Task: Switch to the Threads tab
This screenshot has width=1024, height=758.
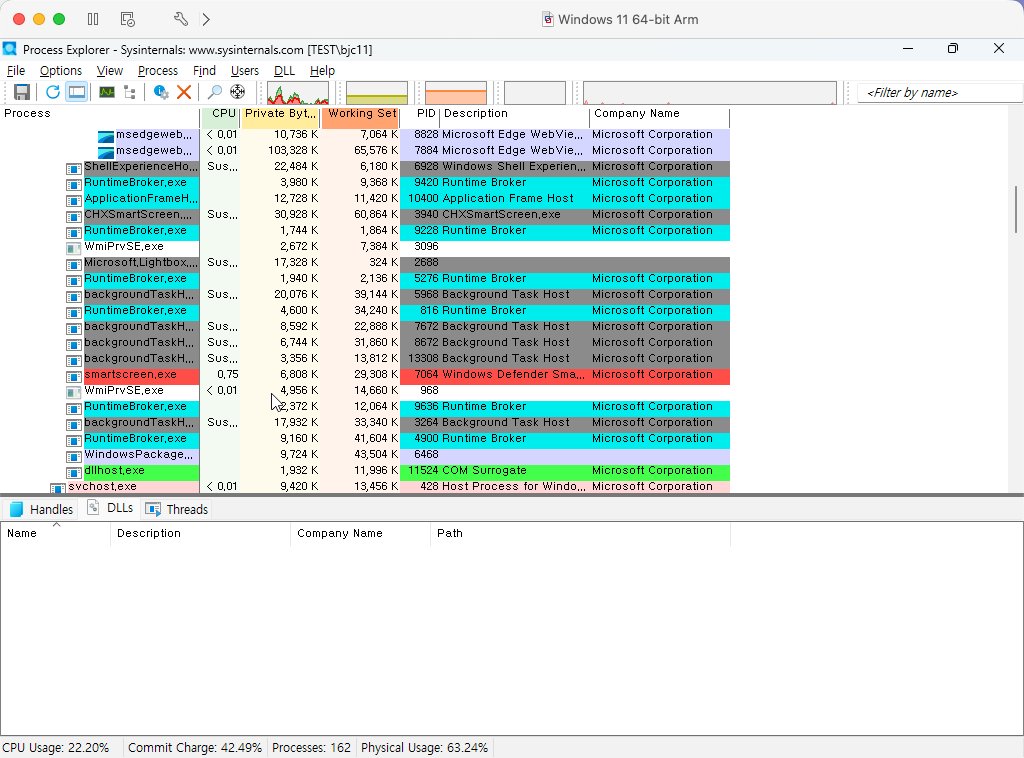Action: coord(177,509)
